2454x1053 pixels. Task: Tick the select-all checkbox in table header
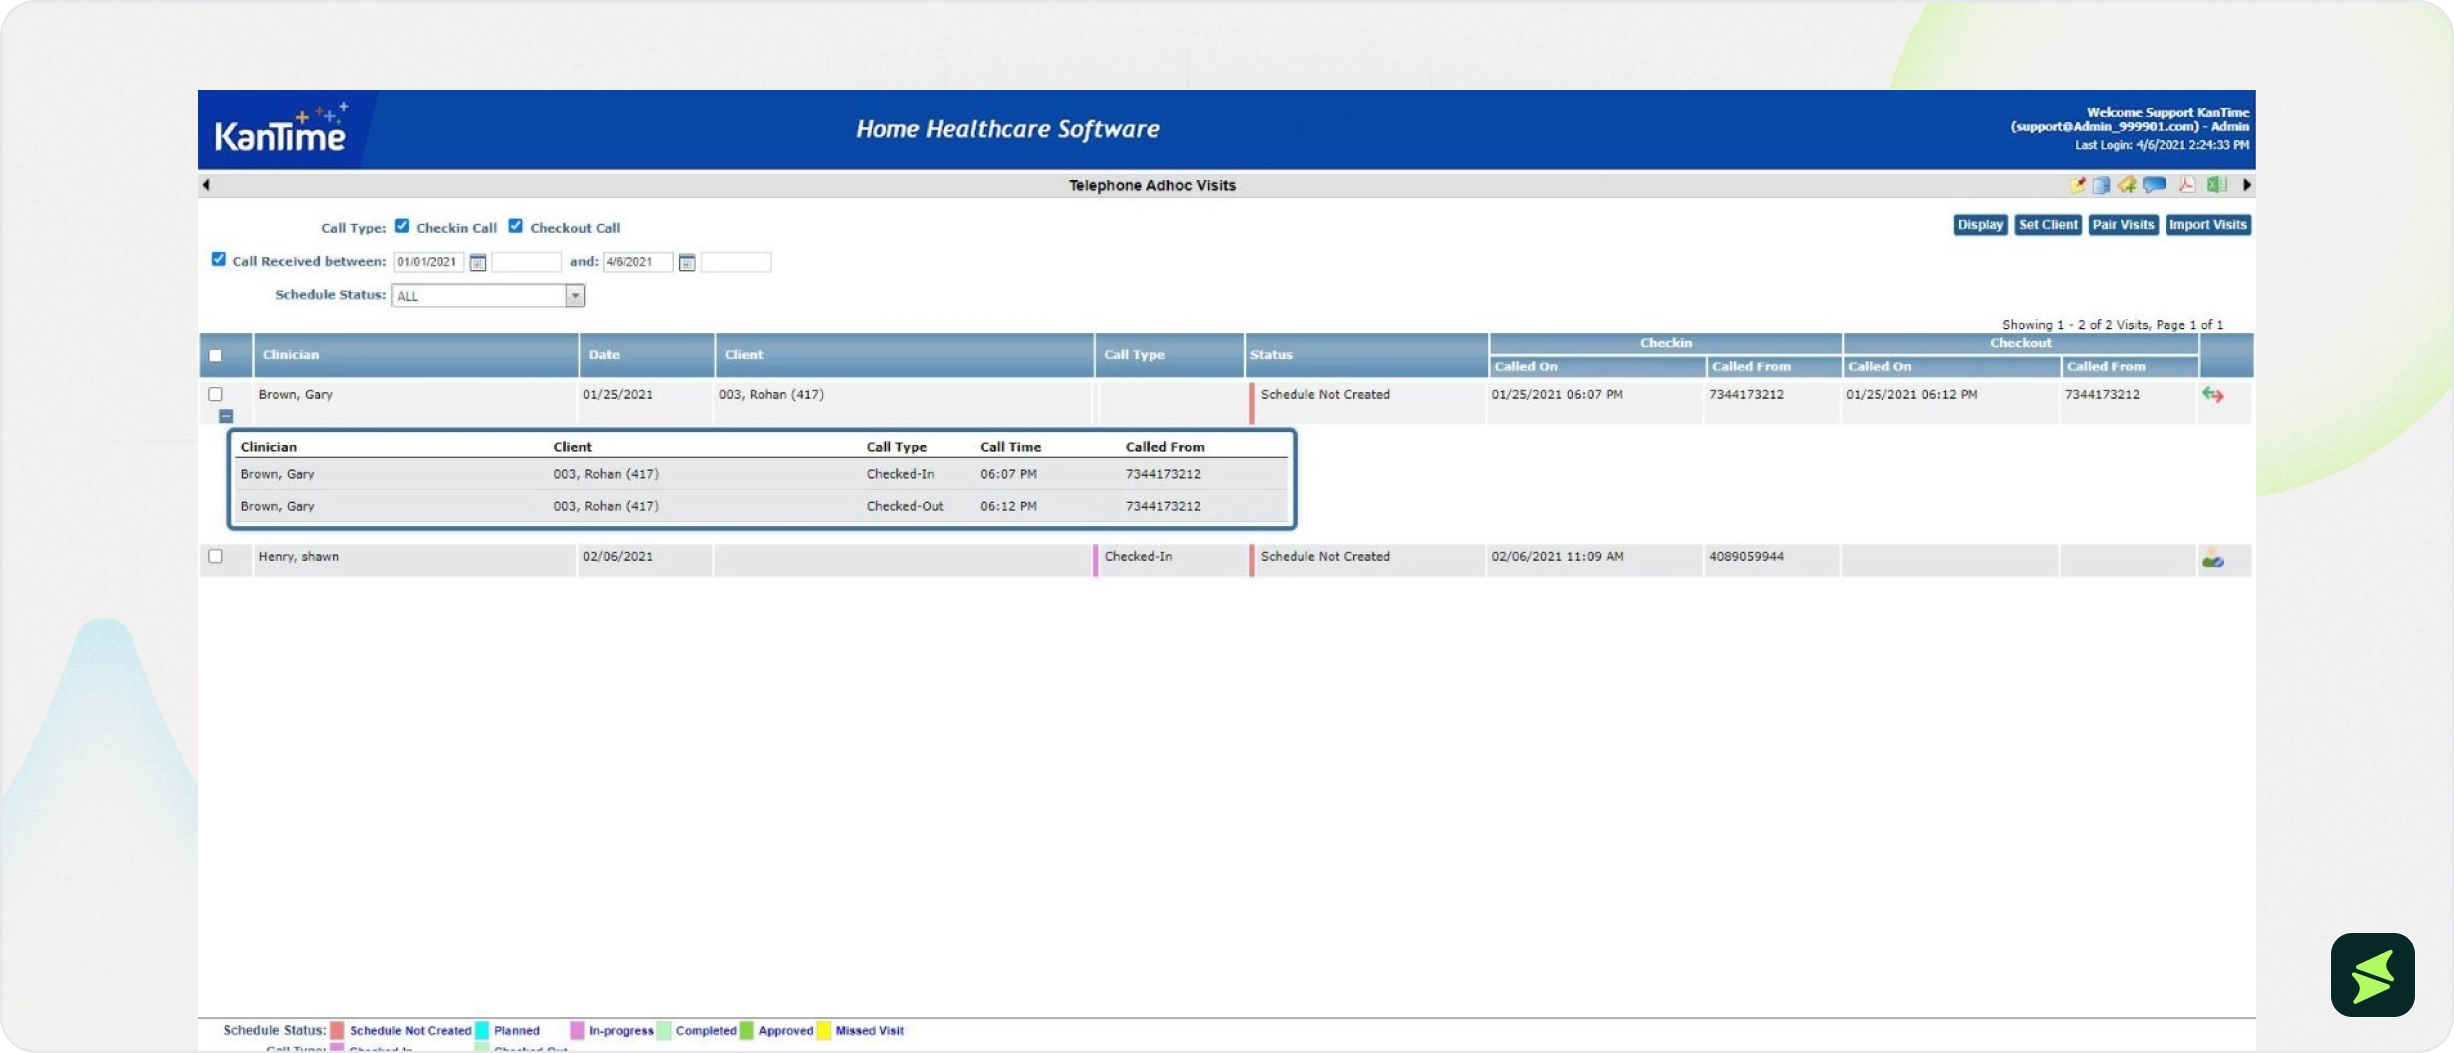tap(215, 355)
